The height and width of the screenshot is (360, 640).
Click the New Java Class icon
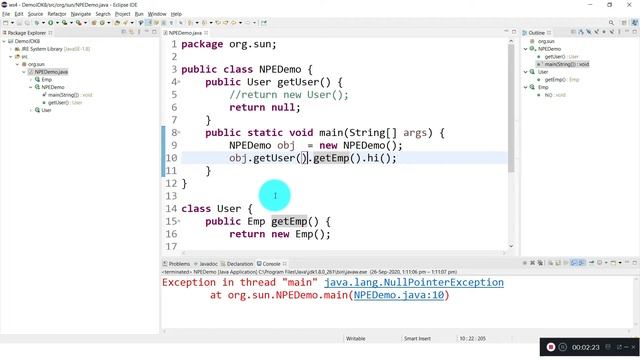point(102,23)
